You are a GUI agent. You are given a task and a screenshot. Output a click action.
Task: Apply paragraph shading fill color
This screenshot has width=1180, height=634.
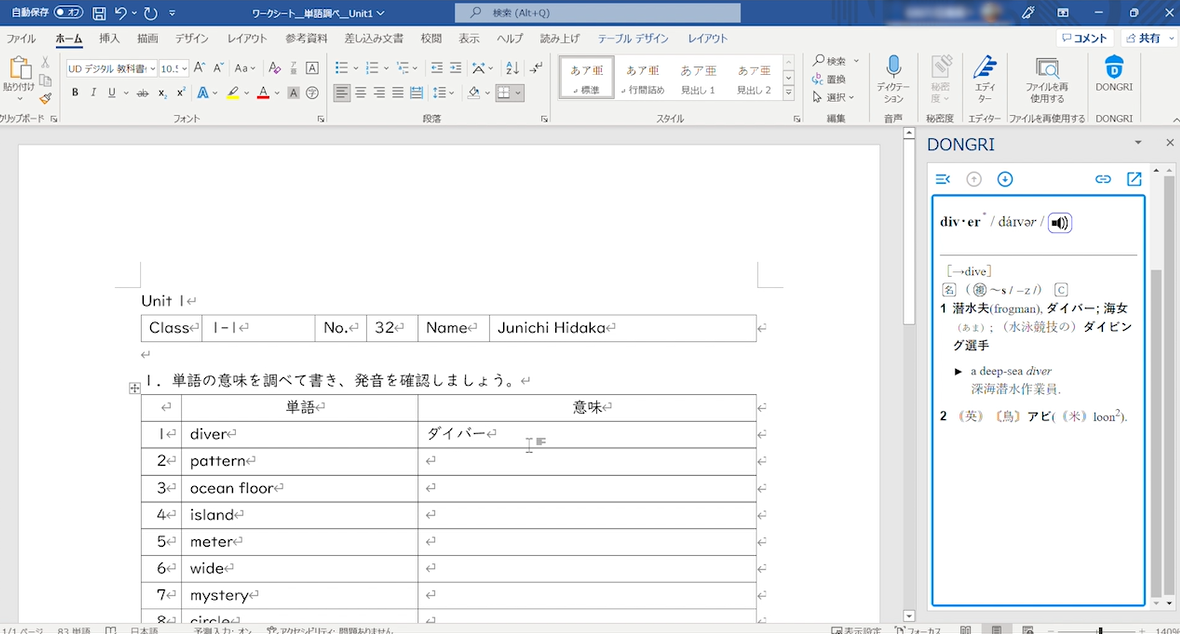pos(473,93)
